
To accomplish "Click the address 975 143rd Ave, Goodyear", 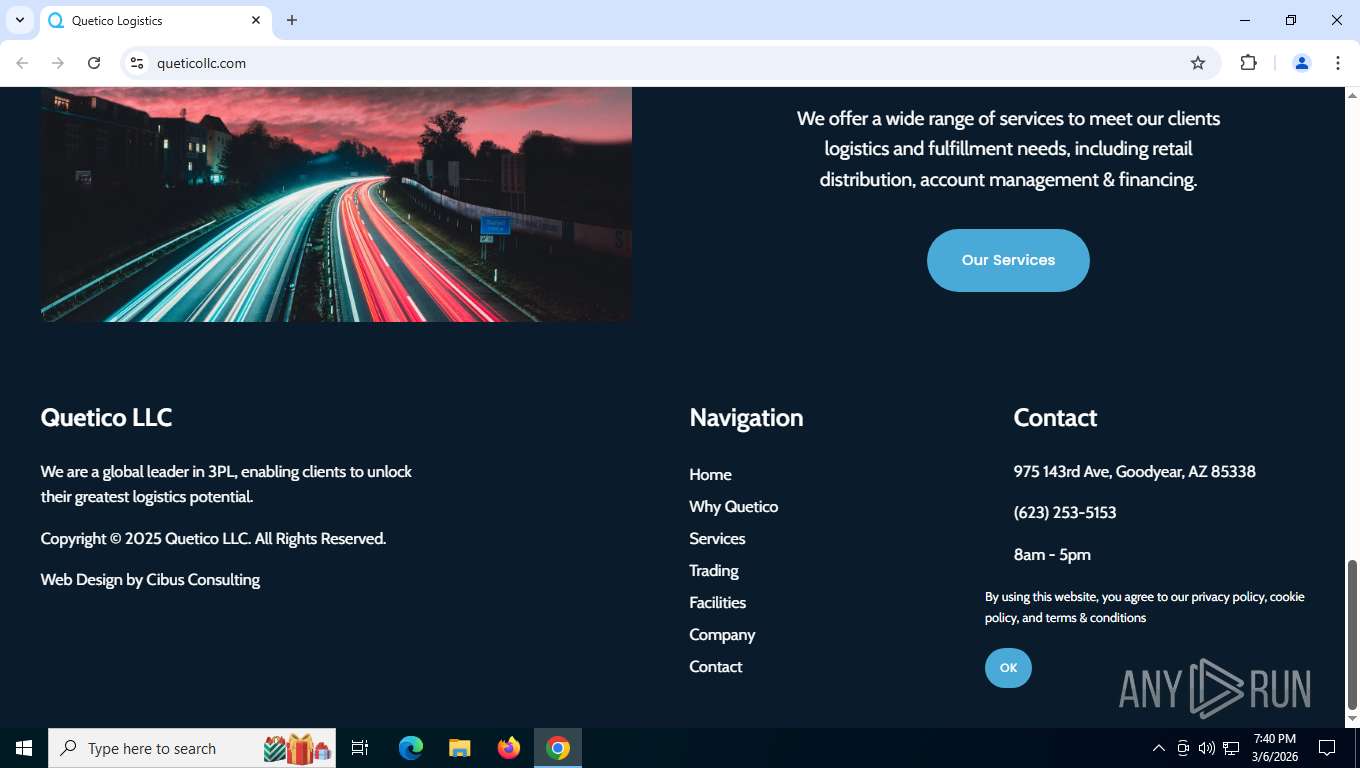I will (x=1134, y=472).
